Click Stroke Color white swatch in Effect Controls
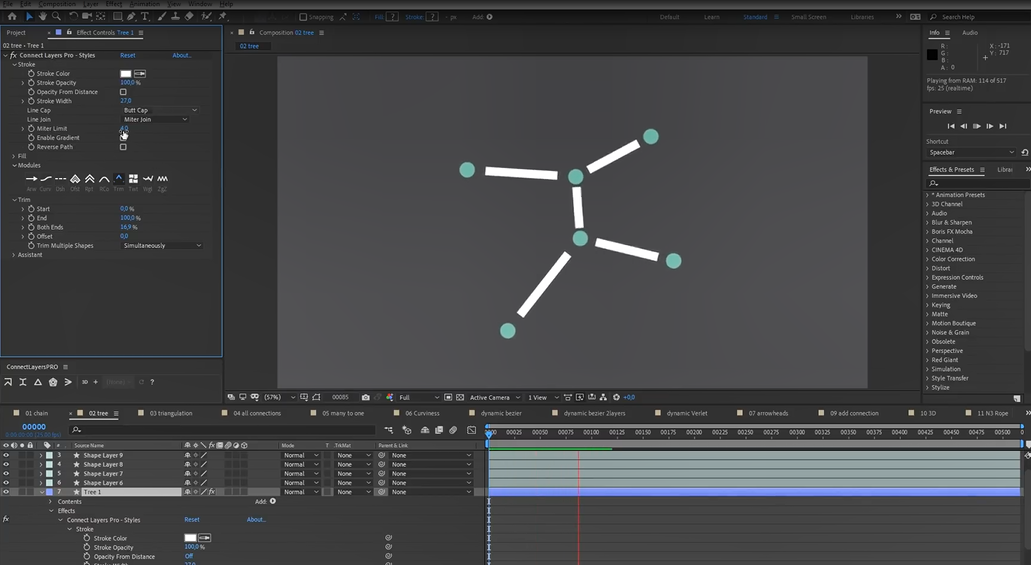1031x565 pixels. point(126,74)
